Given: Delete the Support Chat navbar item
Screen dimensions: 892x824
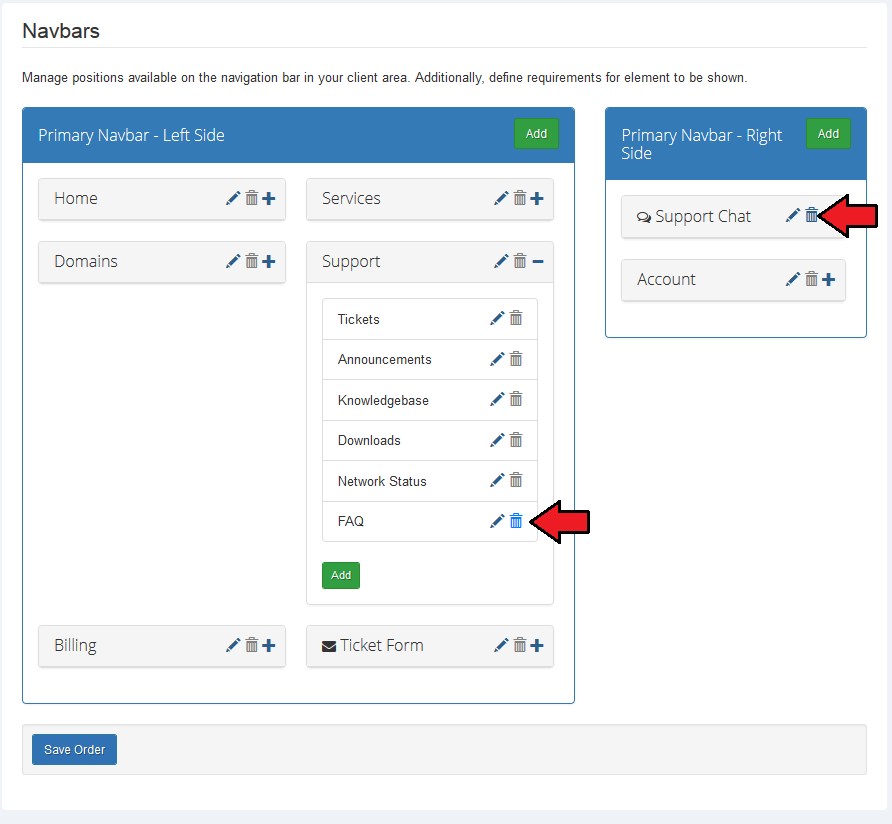Looking at the screenshot, I should (812, 215).
